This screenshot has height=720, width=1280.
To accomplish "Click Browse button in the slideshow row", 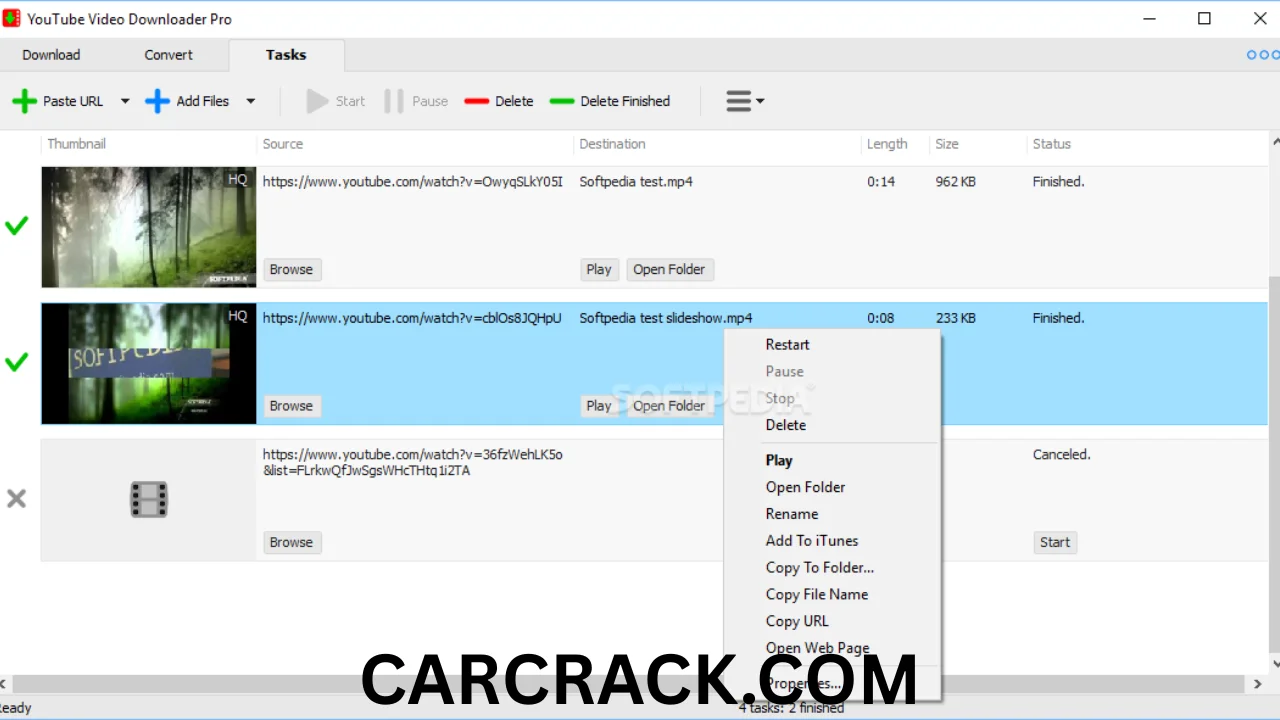I will click(291, 406).
